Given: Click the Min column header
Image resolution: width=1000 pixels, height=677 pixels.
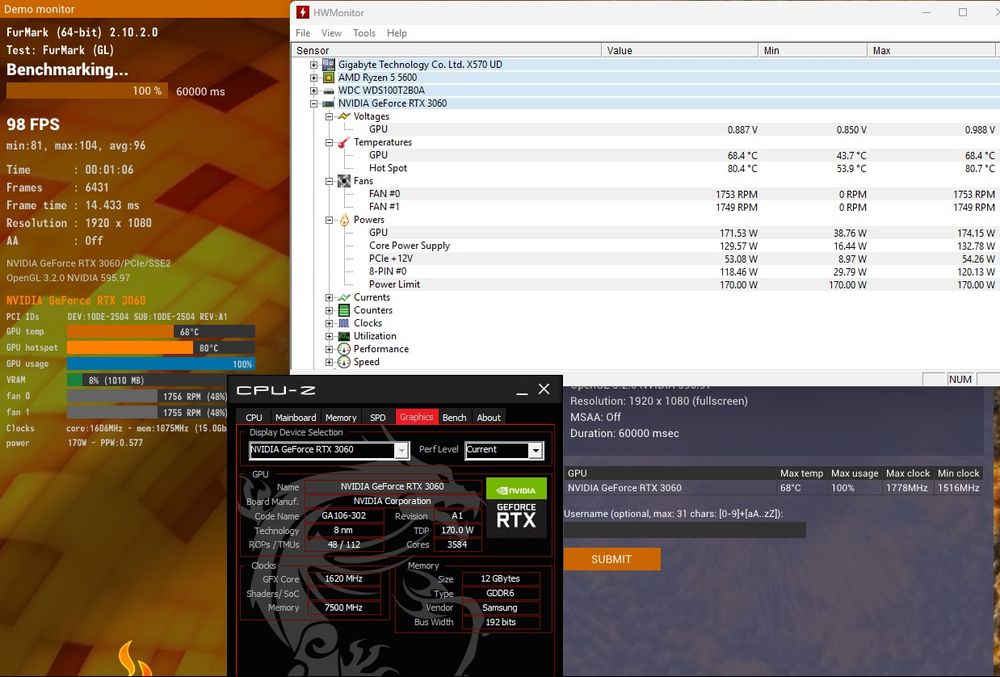Looking at the screenshot, I should pos(812,50).
